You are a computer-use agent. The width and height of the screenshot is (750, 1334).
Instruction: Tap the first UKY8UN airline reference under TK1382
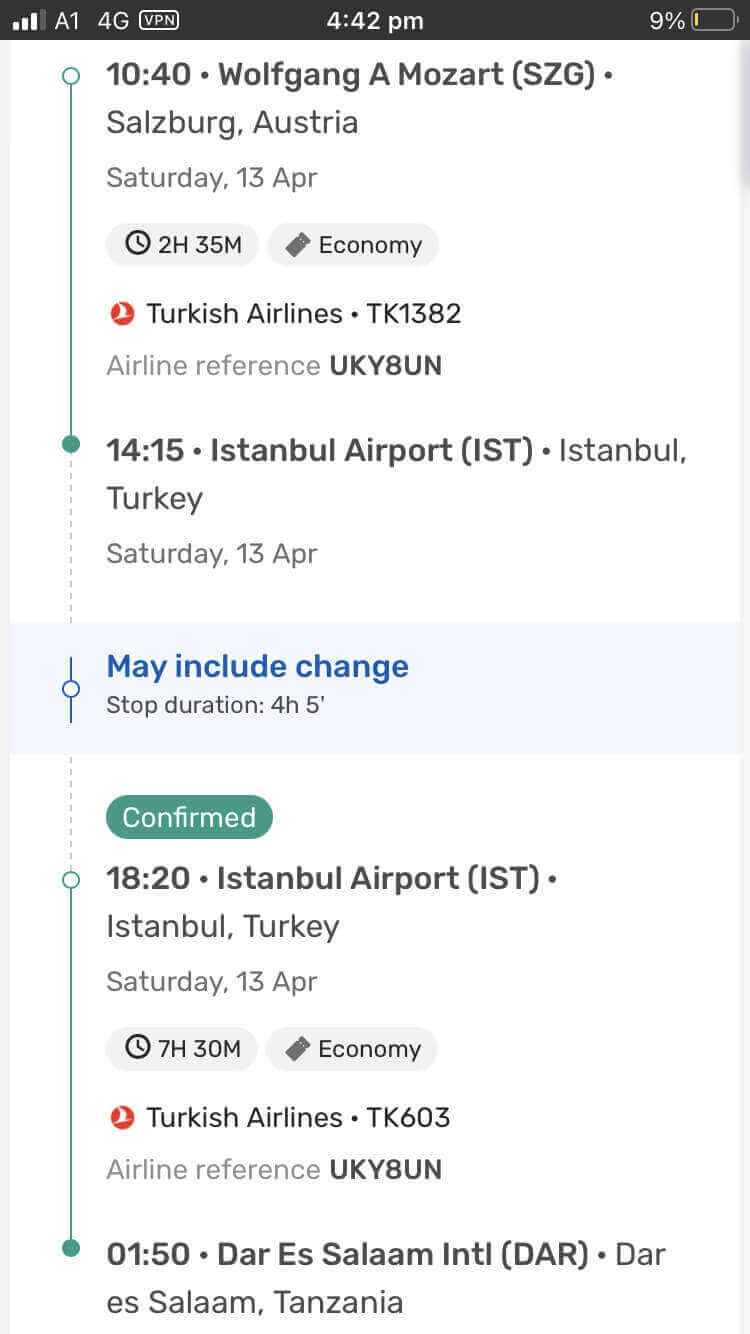(386, 366)
